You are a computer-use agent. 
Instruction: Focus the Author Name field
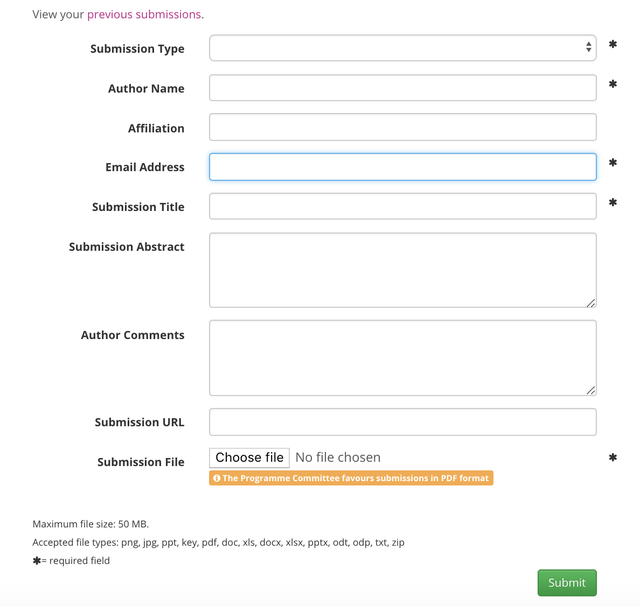point(402,88)
